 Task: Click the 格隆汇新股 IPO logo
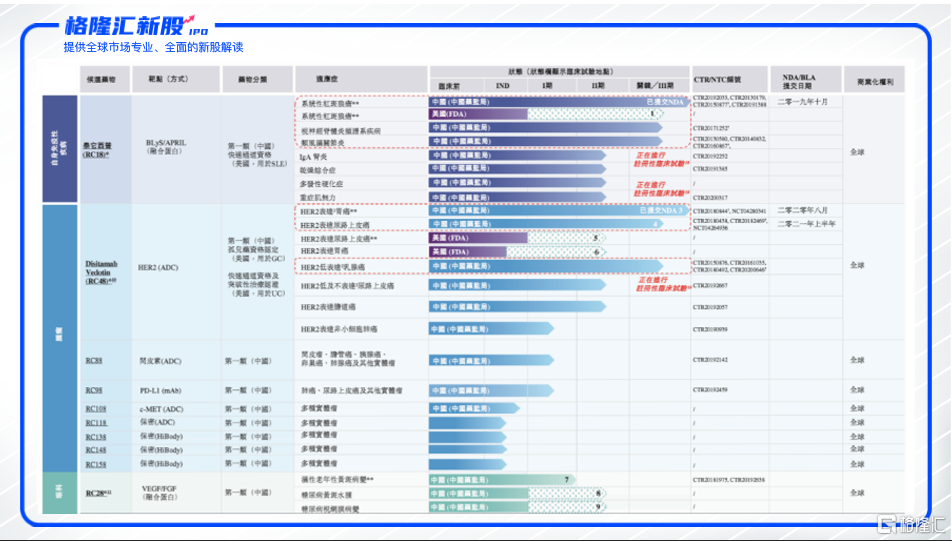[x=135, y=26]
